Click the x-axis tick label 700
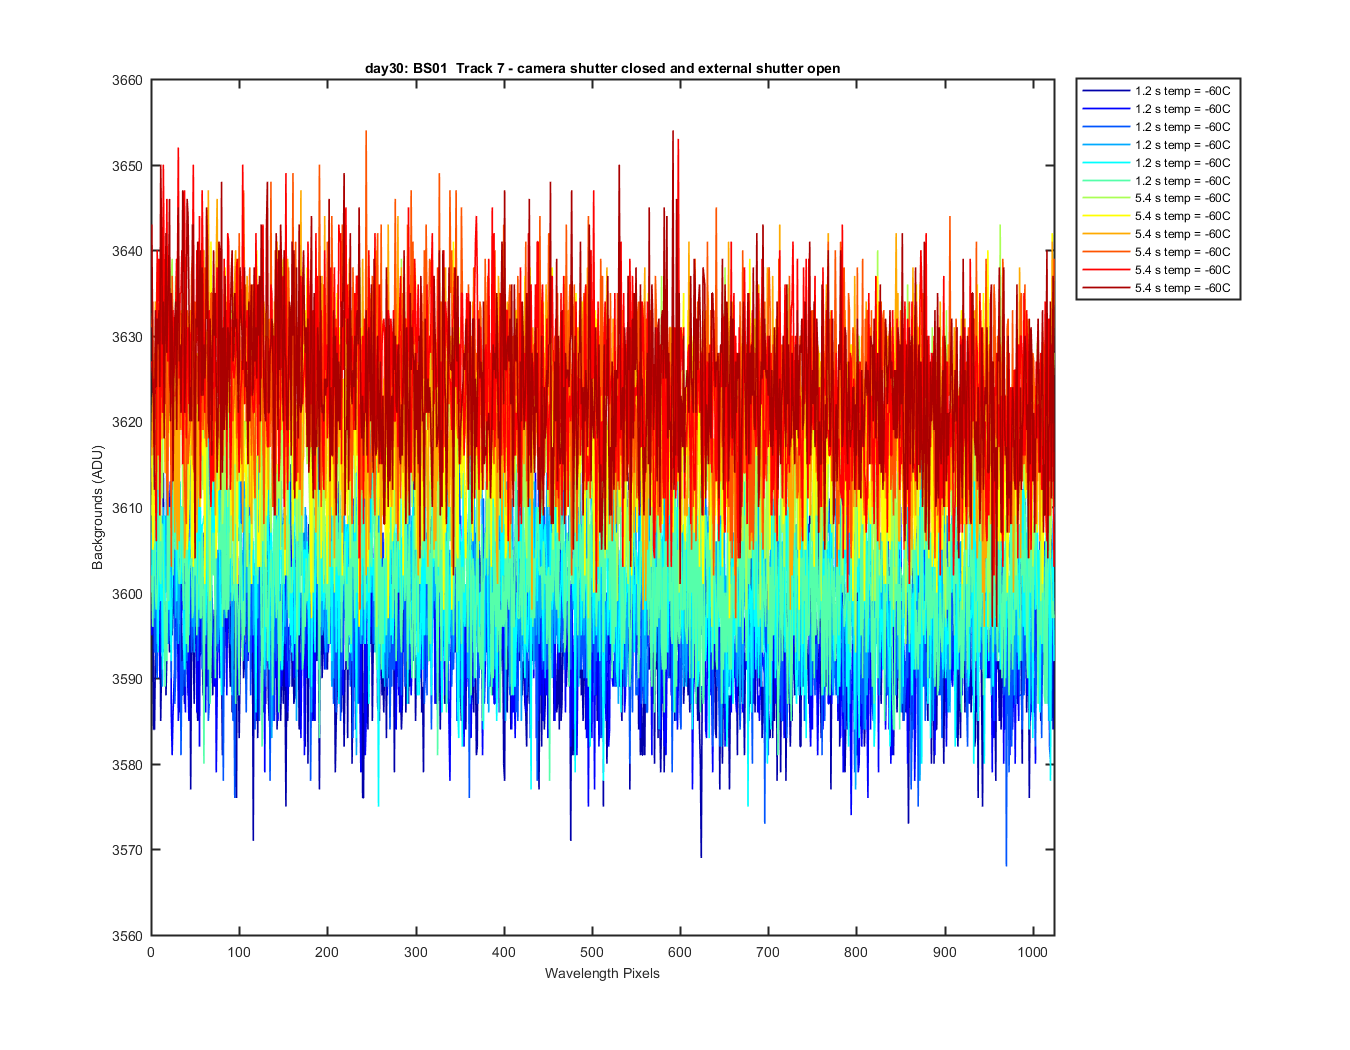The image size is (1350, 1050). pyautogui.click(x=768, y=952)
